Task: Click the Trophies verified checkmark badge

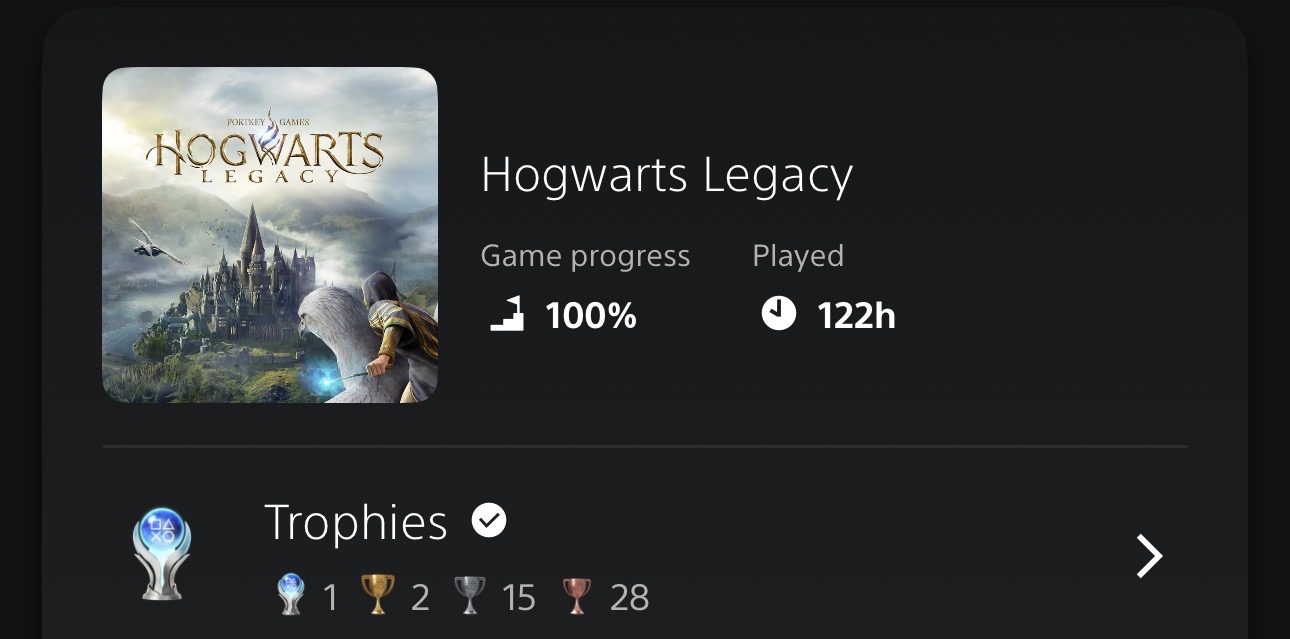Action: pyautogui.click(x=489, y=520)
